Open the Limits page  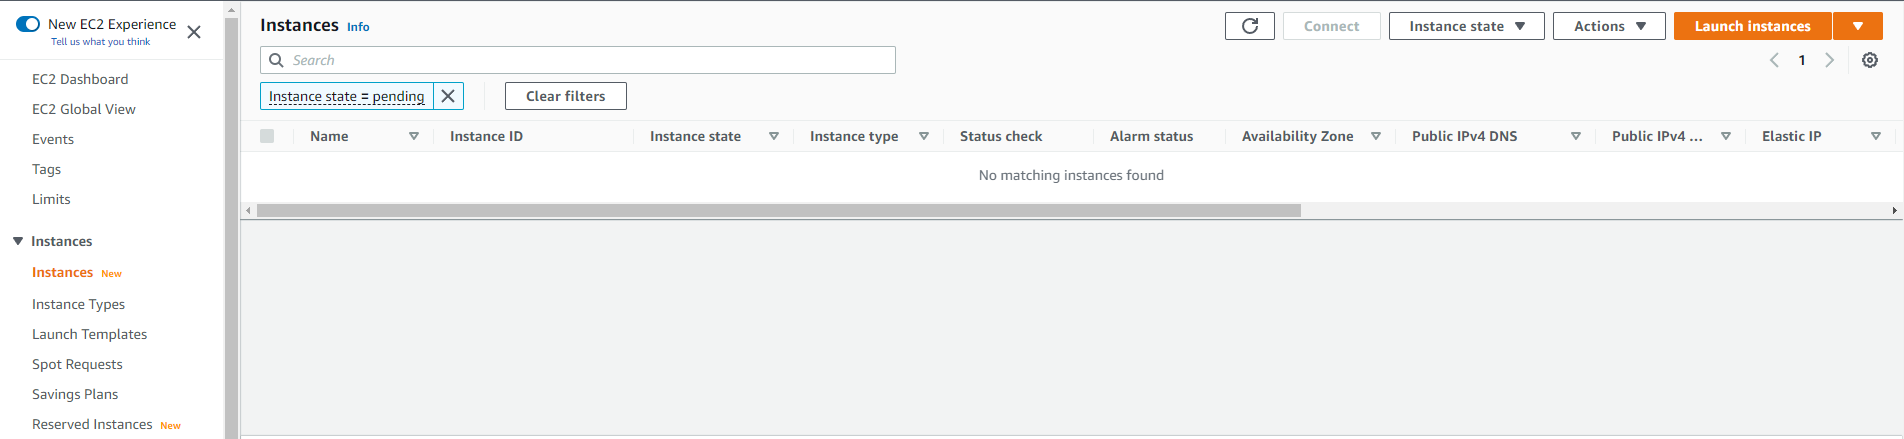[51, 199]
